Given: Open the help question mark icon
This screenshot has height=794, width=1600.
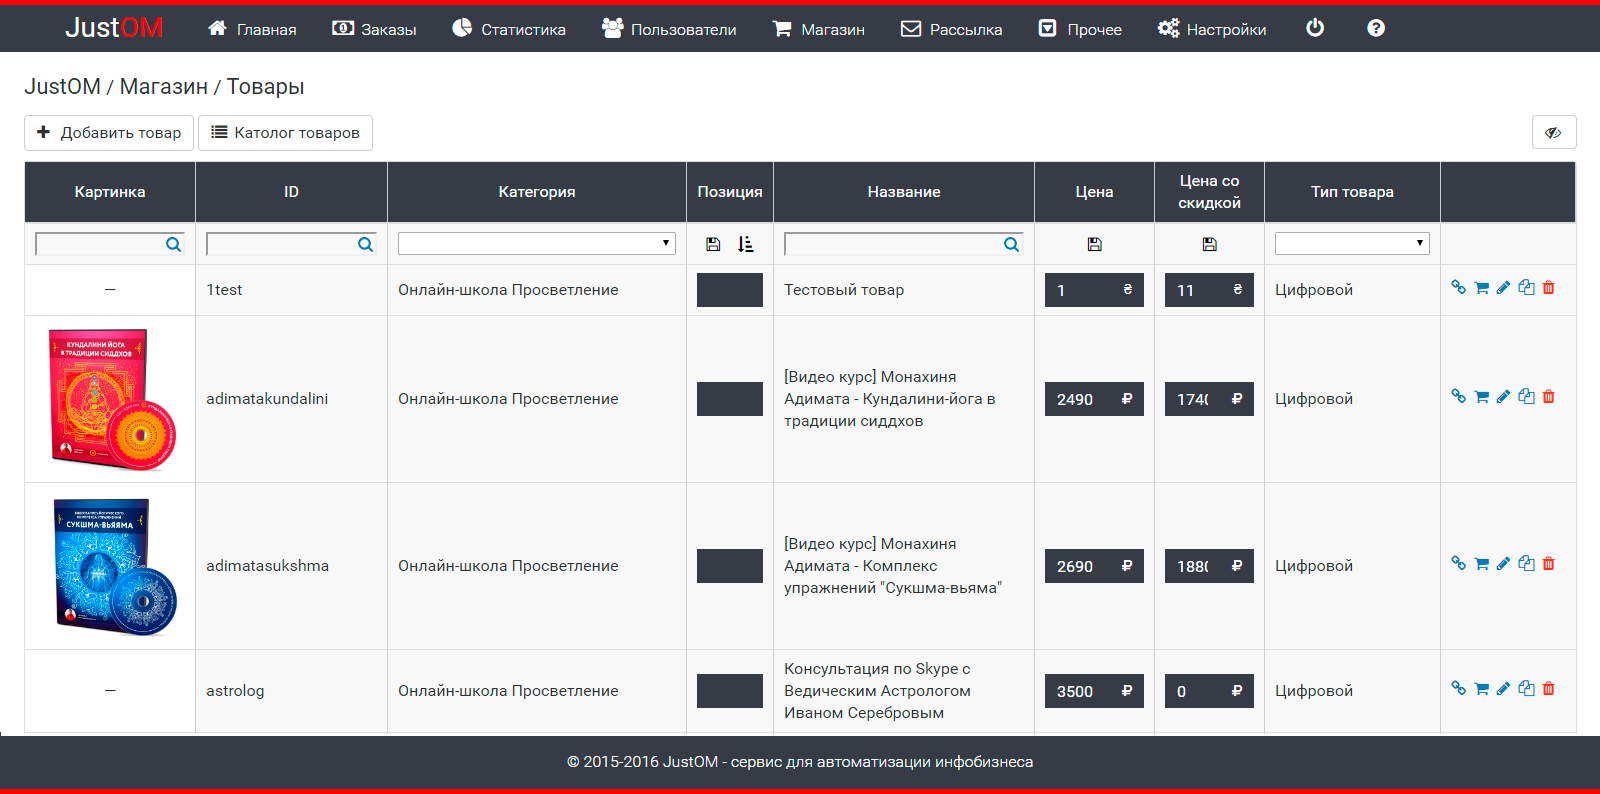Looking at the screenshot, I should pos(1376,28).
